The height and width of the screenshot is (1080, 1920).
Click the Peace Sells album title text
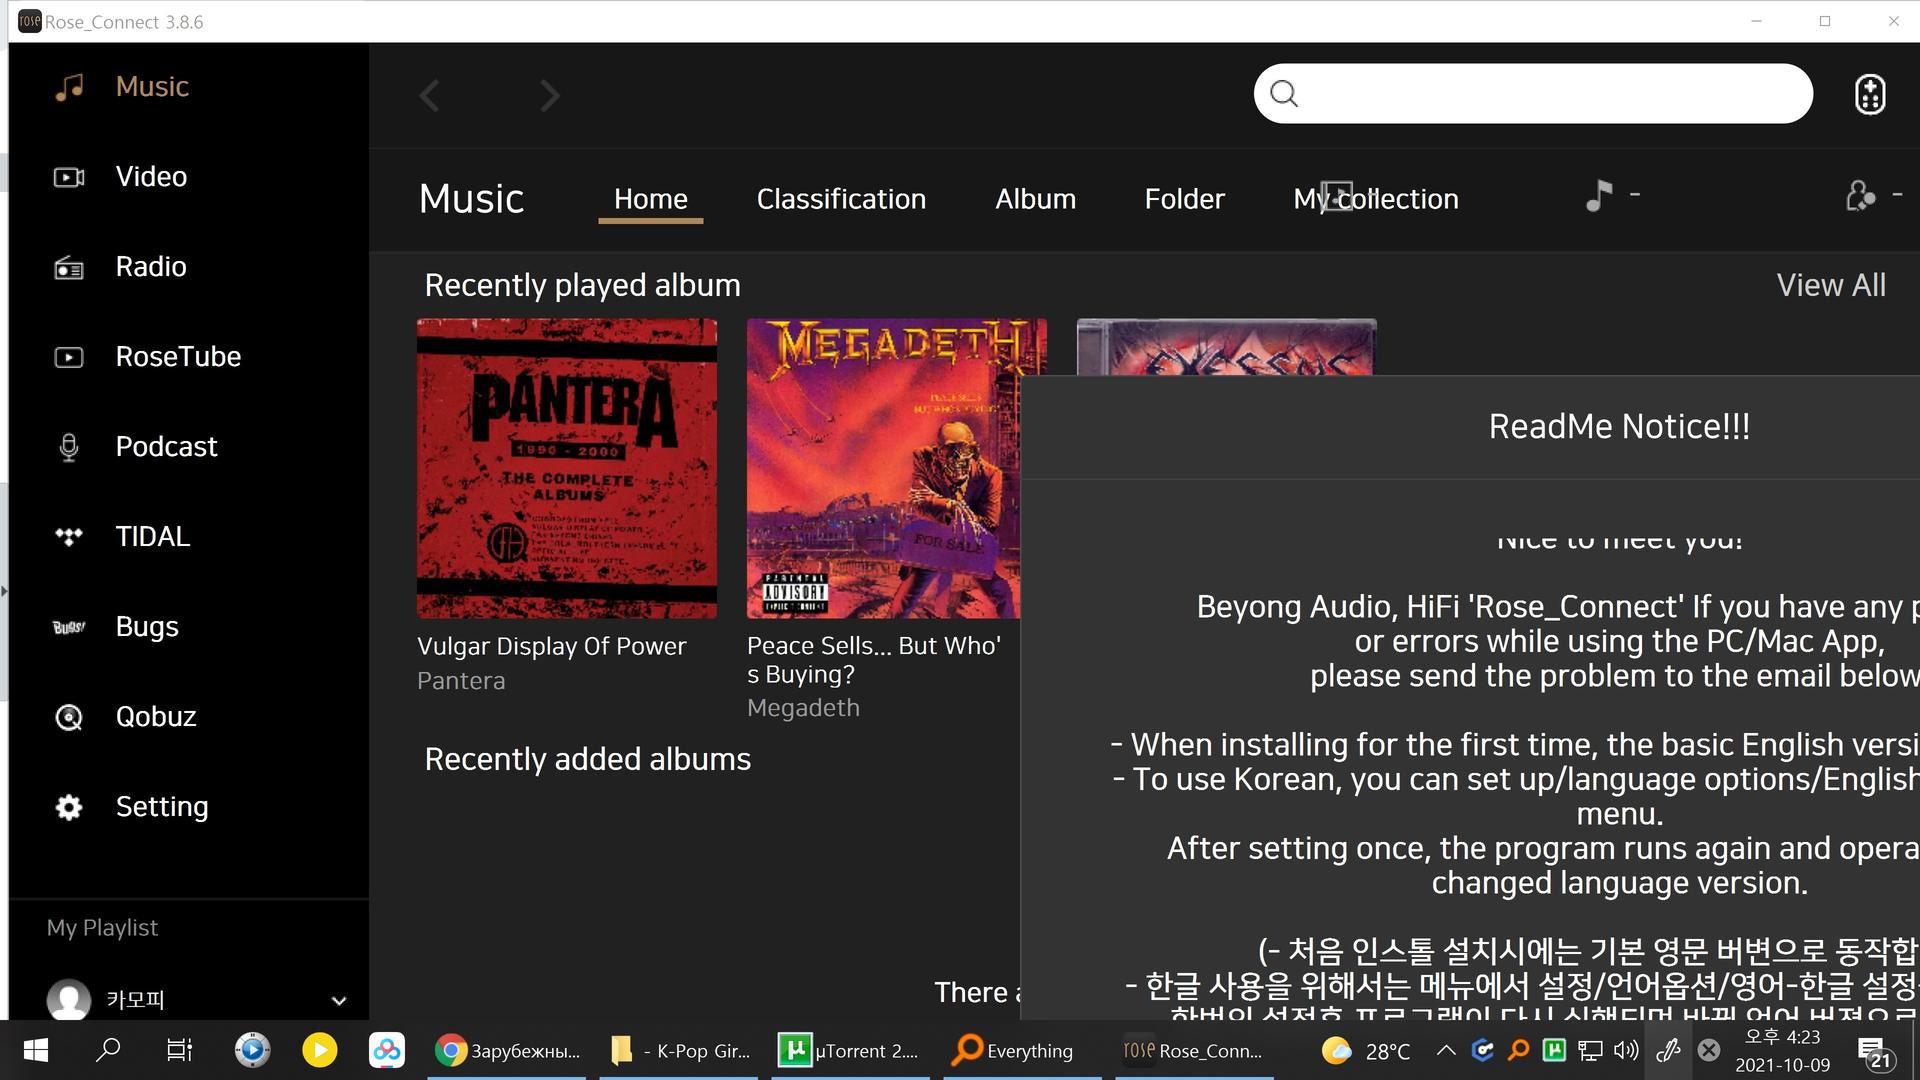coord(874,660)
